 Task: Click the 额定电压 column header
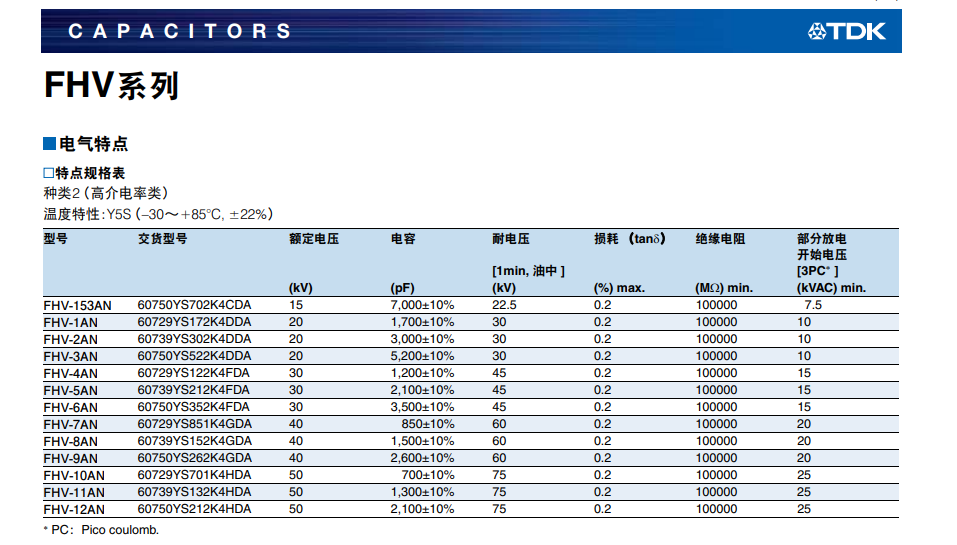click(313, 239)
